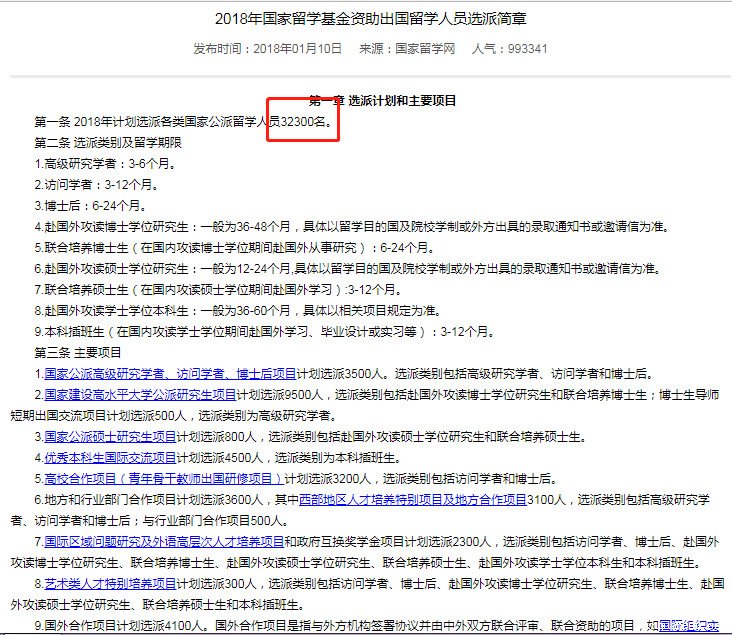This screenshot has width=732, height=635.
Task: Click the line 1.高级研究学者：3-6个月
Action: [x=93, y=164]
